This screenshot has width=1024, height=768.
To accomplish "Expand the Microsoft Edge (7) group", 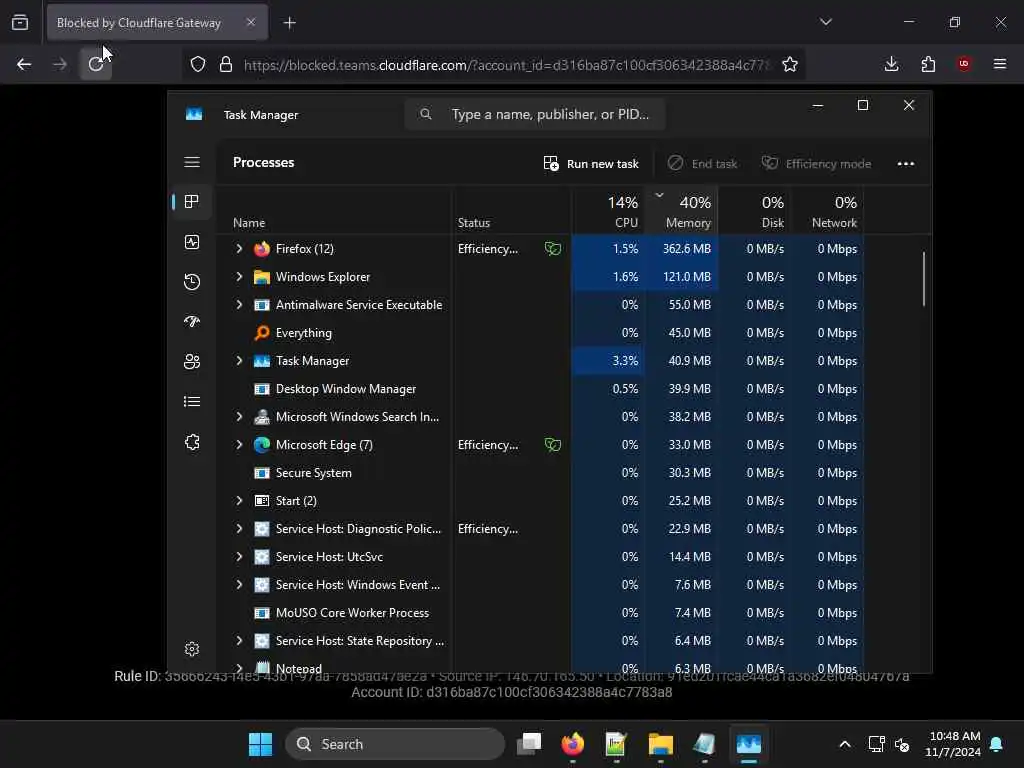I will (x=239, y=445).
